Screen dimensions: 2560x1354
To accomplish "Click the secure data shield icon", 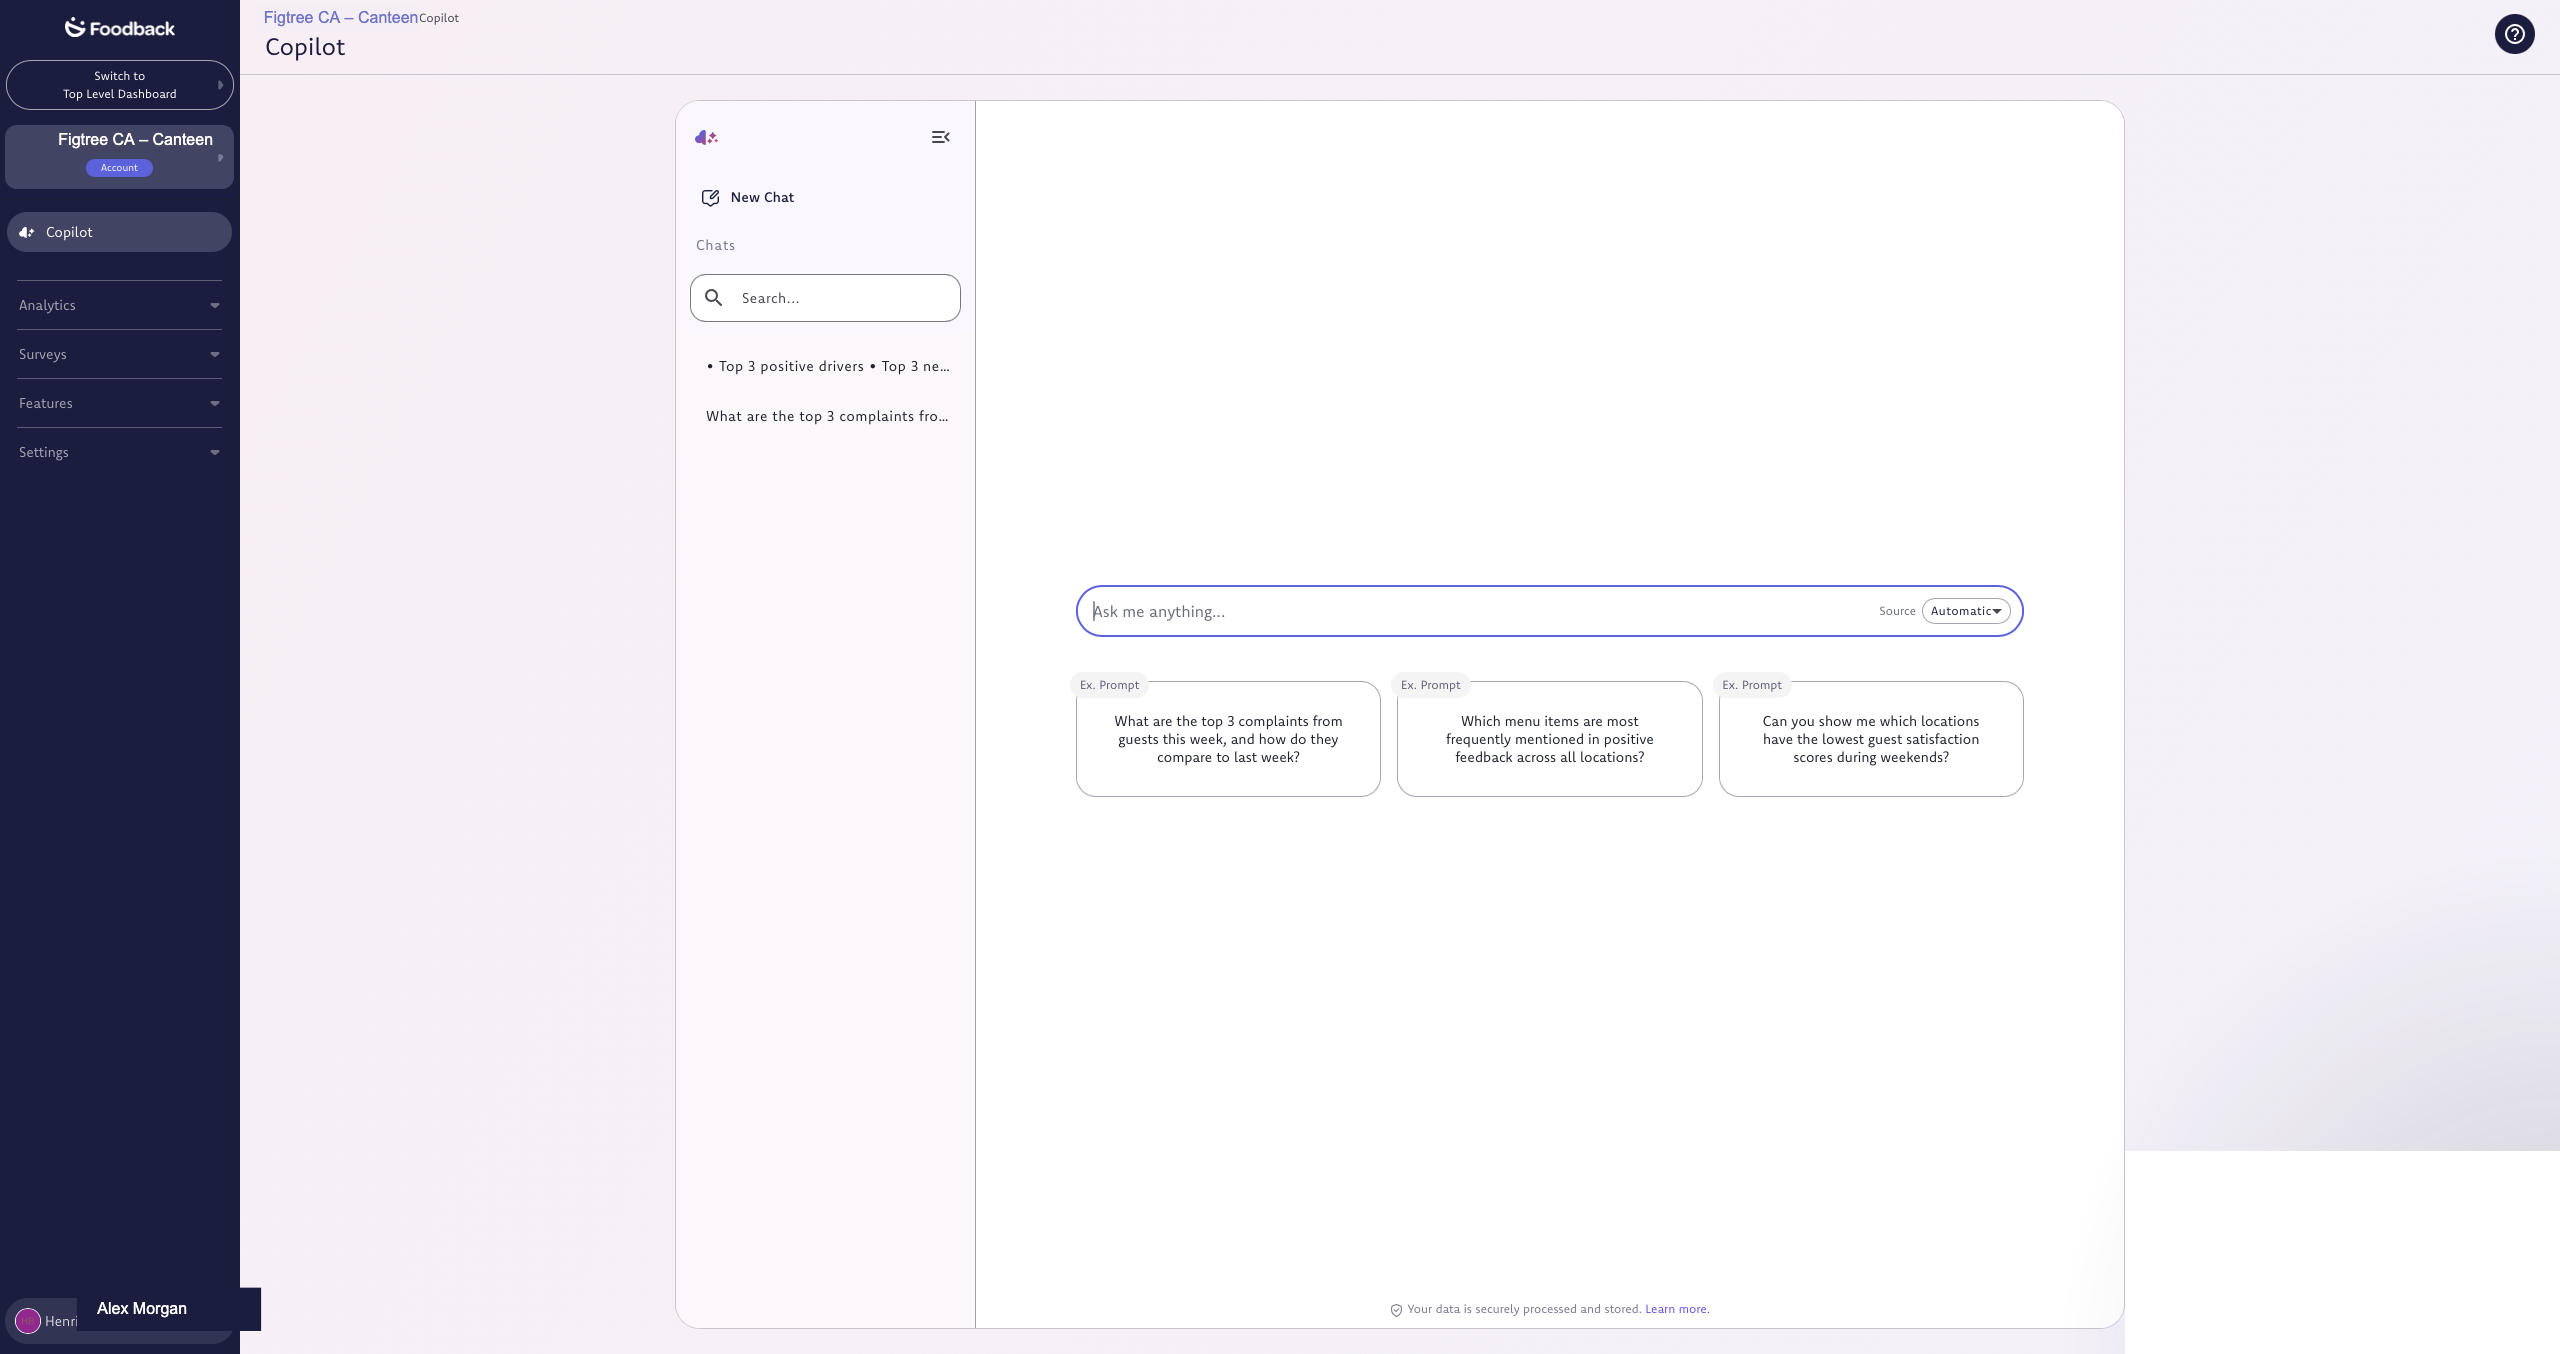I will 1396,1310.
